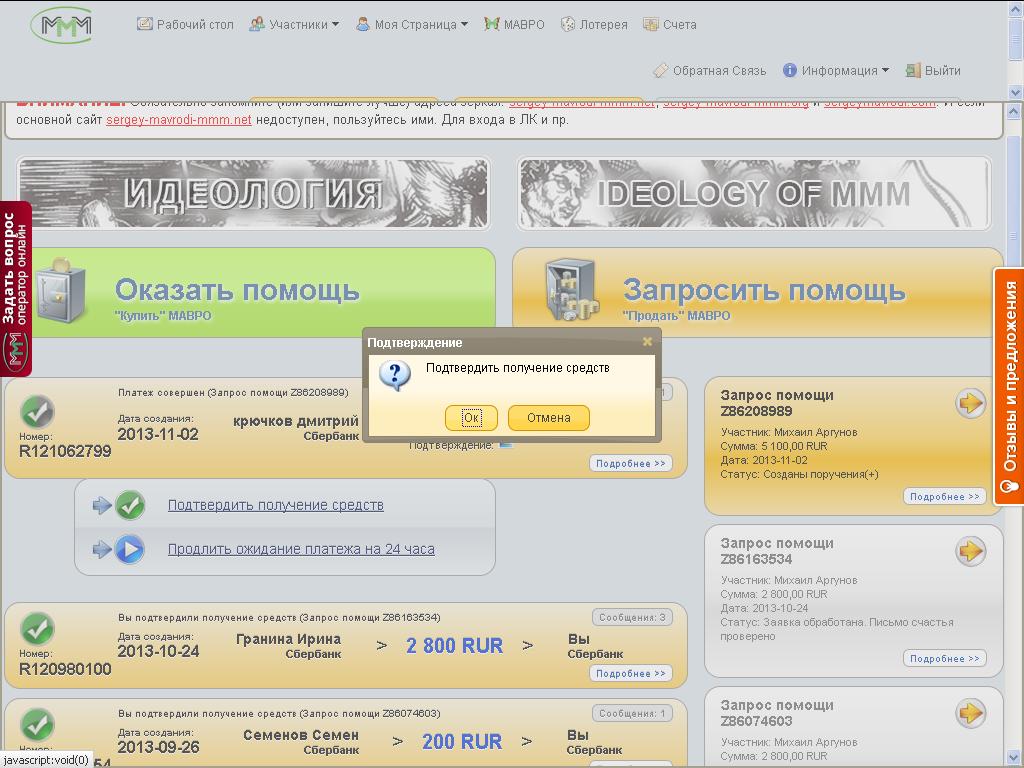This screenshot has height=768, width=1024.
Task: Expand the Моя Страница dropdown menu
Action: coord(412,24)
